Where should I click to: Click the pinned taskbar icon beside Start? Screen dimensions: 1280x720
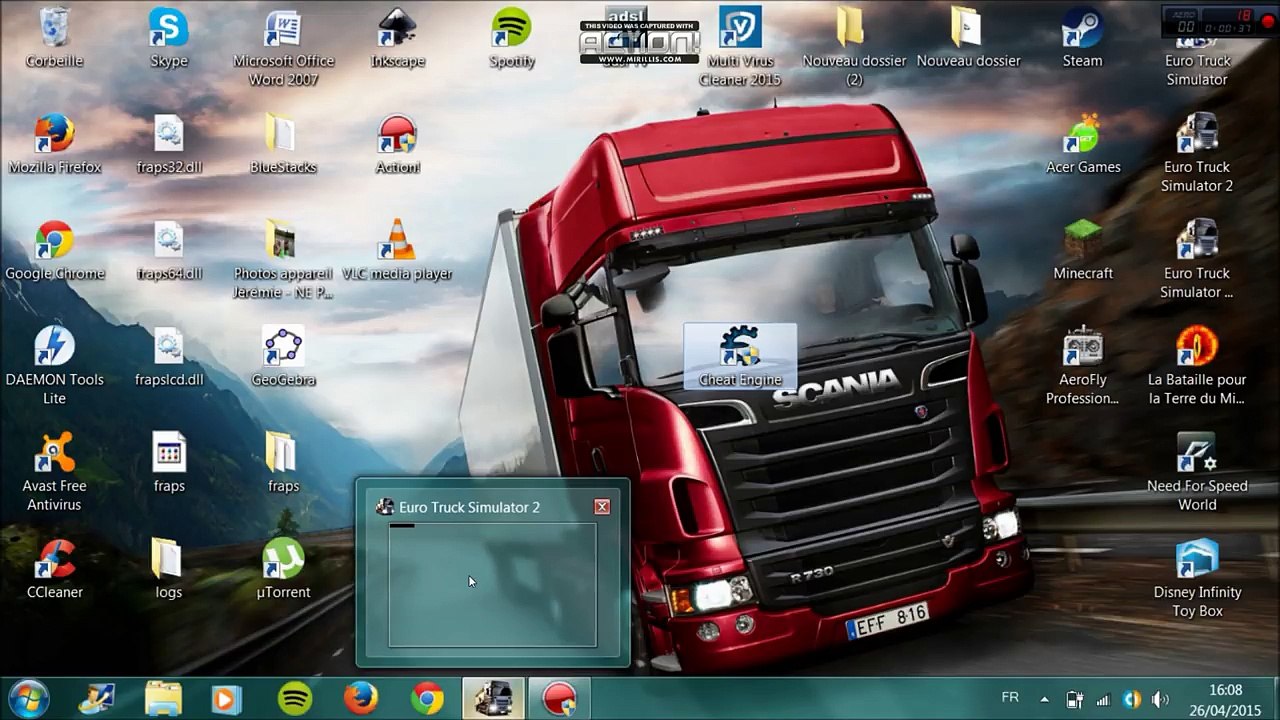click(x=97, y=698)
